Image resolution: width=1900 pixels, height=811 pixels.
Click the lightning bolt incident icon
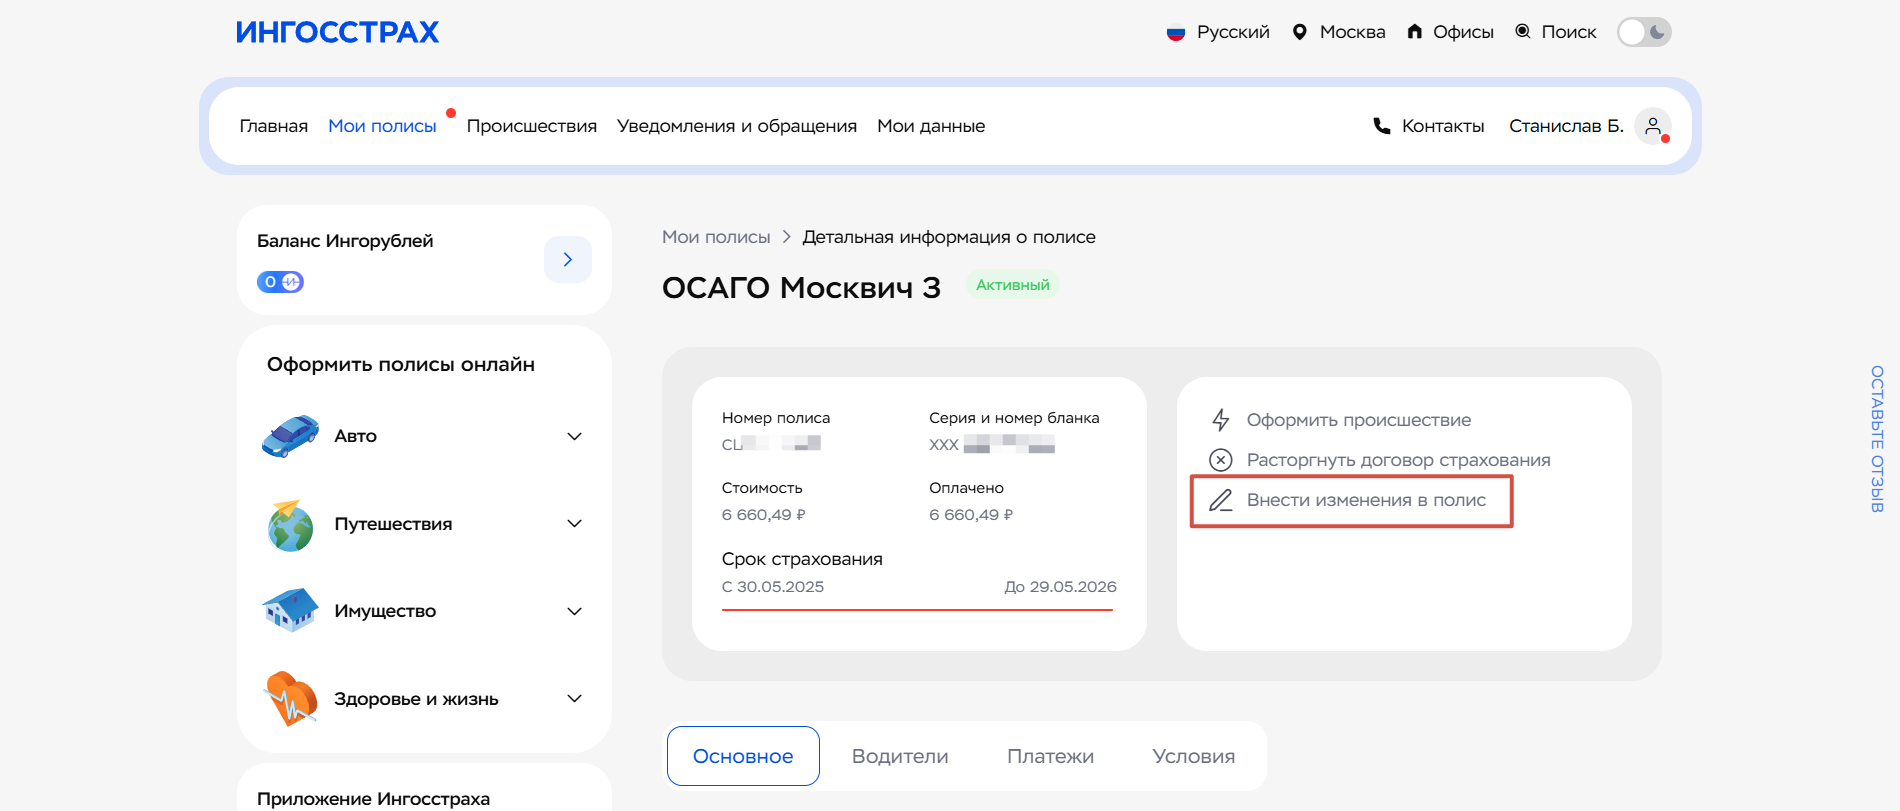tap(1221, 420)
